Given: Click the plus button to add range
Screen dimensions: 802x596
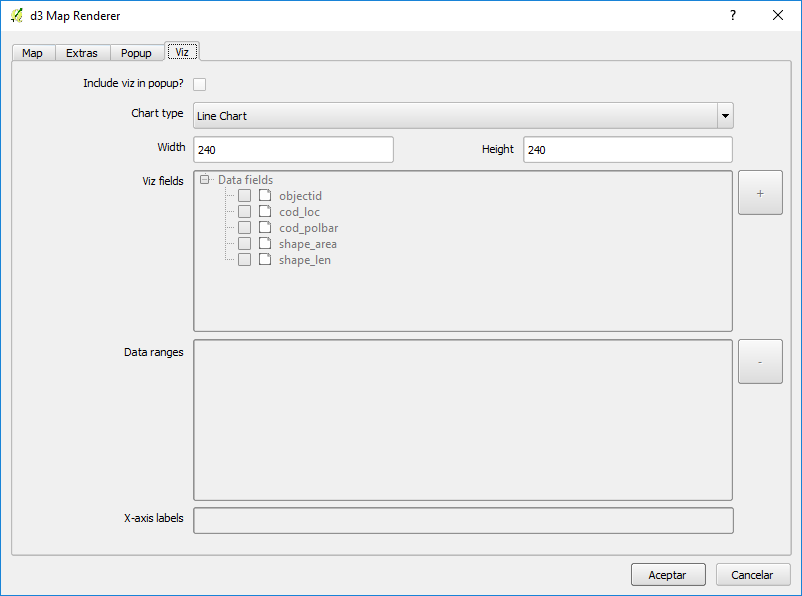Looking at the screenshot, I should 760,193.
